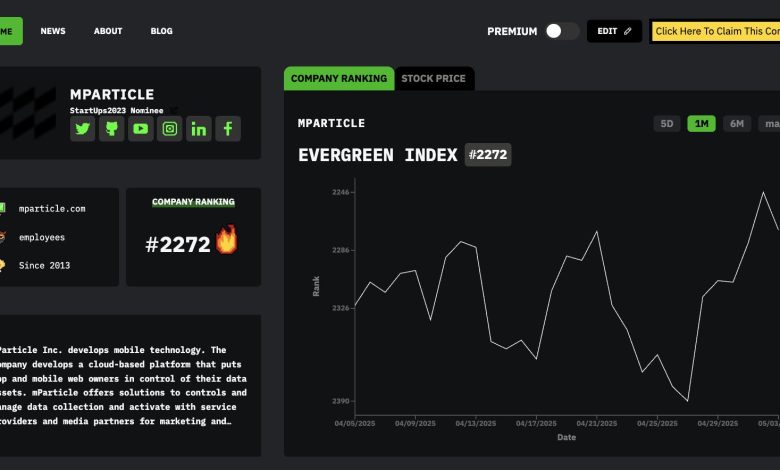
Task: Click the 'Since 2013' info row
Action: click(x=44, y=266)
